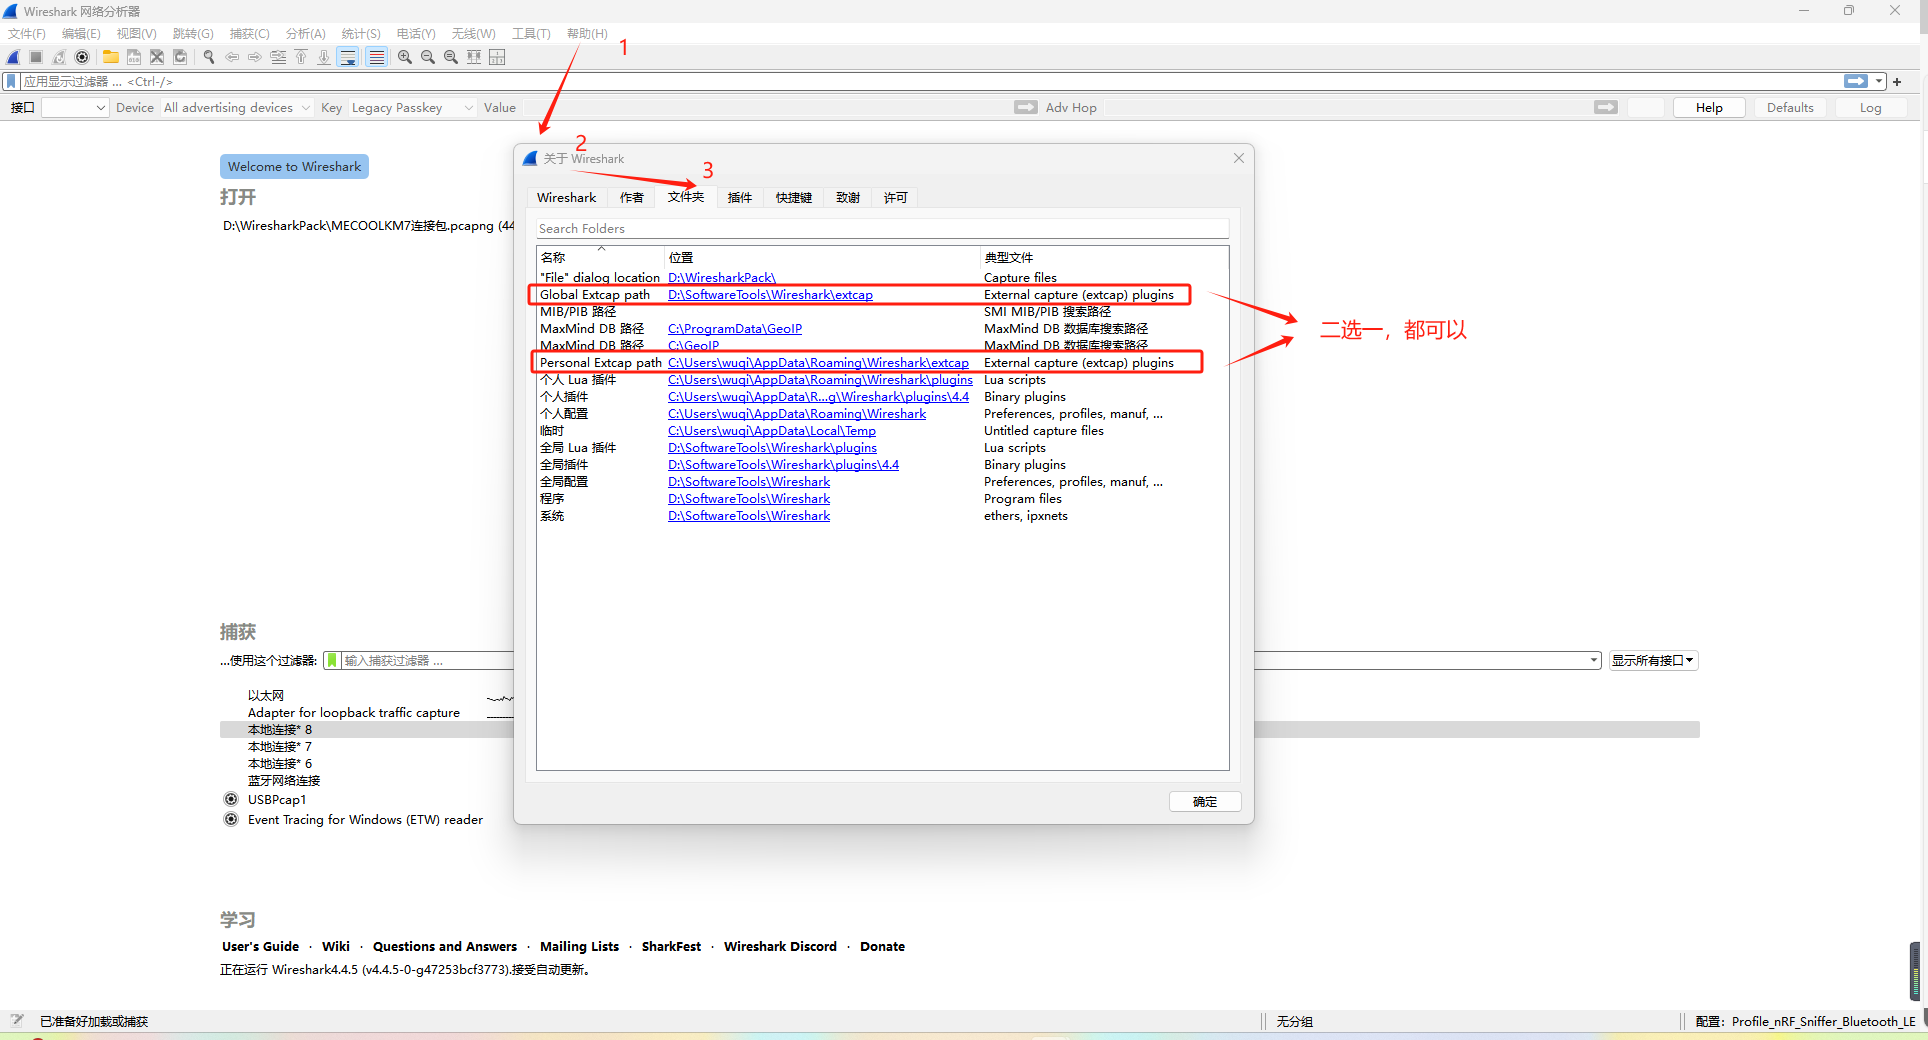This screenshot has height=1040, width=1928.
Task: Open capture filter history dropdown arrow
Action: tap(1594, 661)
